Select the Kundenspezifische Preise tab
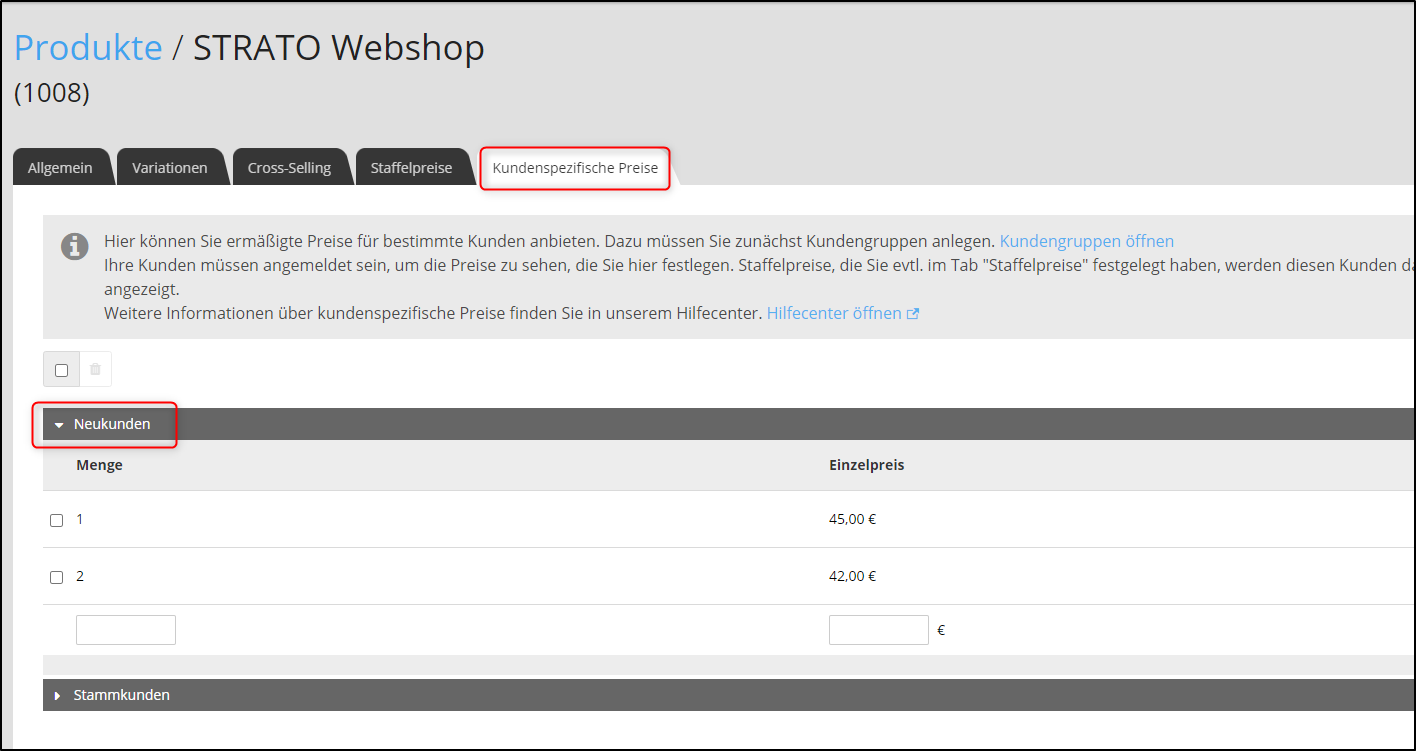 [x=574, y=167]
